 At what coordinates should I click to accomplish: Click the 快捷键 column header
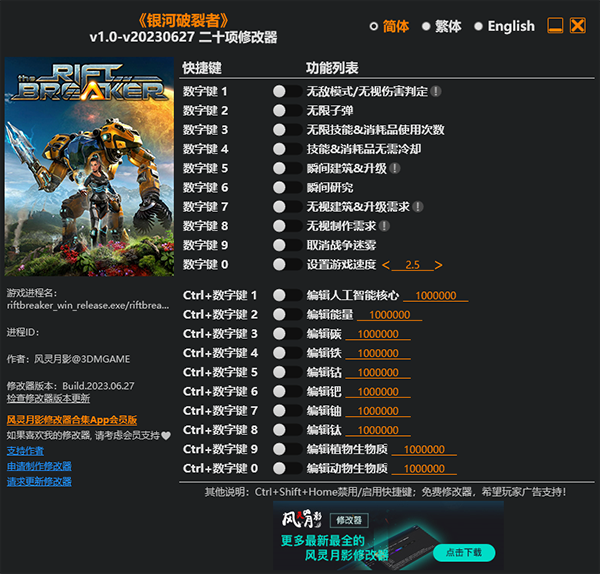pos(202,68)
